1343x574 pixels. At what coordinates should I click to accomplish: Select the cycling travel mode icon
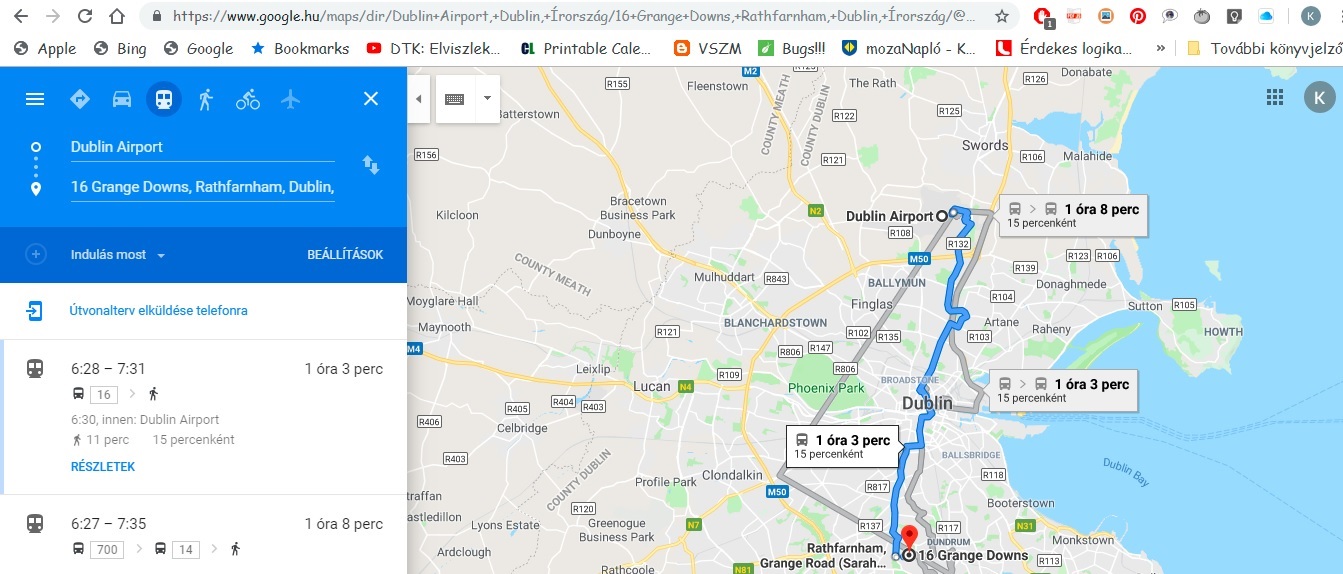click(248, 99)
